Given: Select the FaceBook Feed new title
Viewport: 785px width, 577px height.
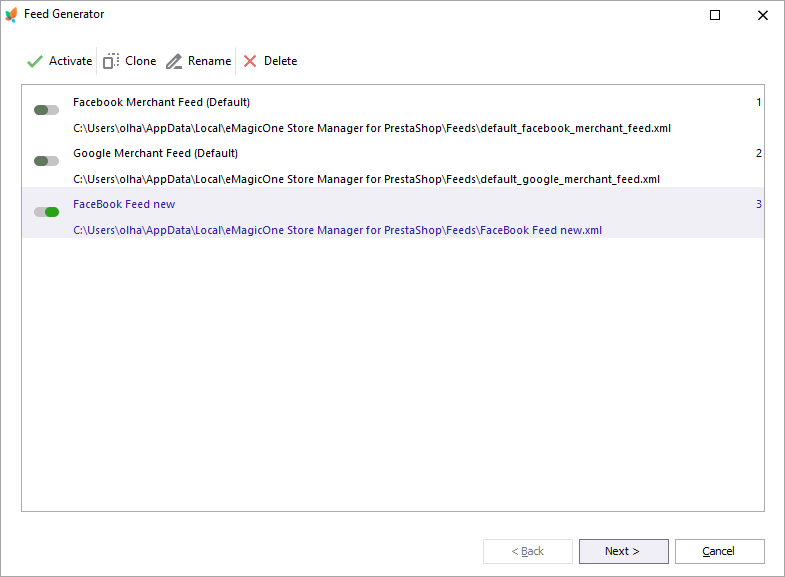Looking at the screenshot, I should tap(124, 204).
